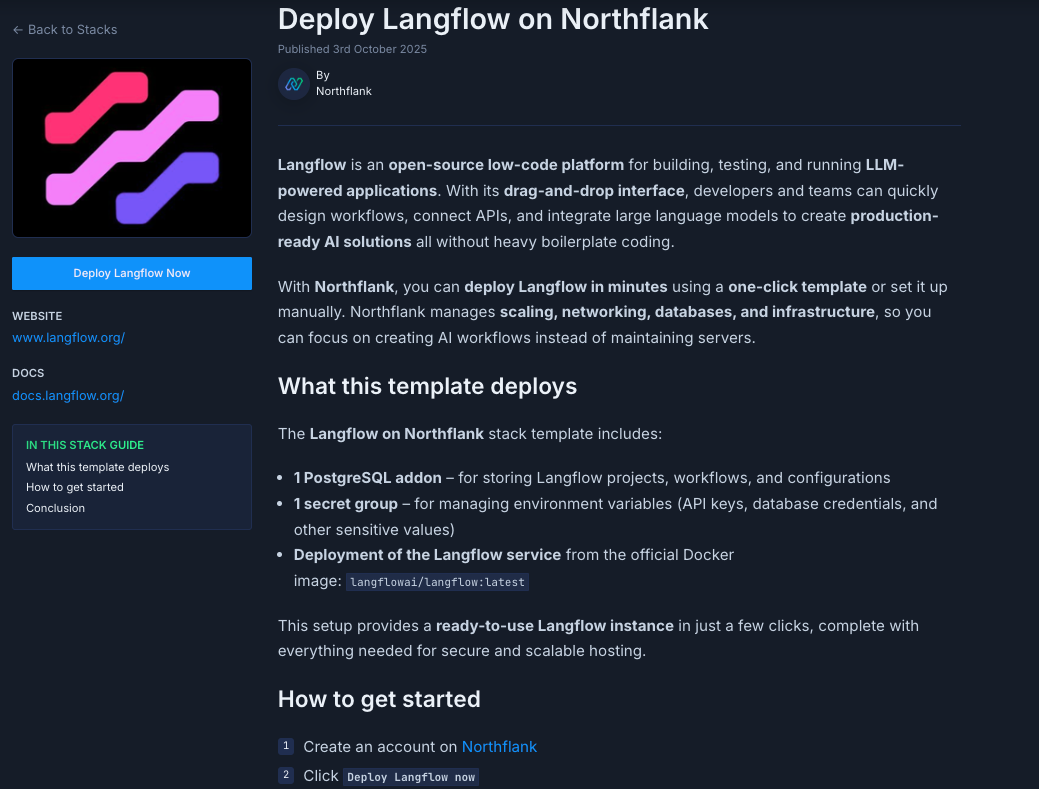
Task: Open the www.langflow.org website link
Action: (x=68, y=338)
